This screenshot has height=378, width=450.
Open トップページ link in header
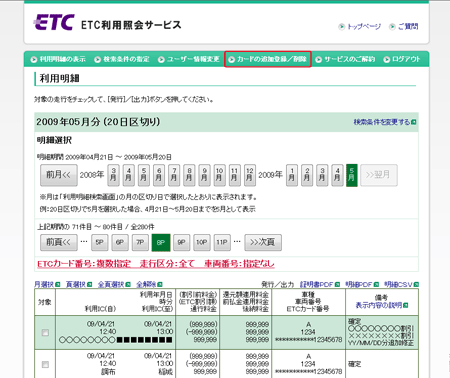coord(360,26)
